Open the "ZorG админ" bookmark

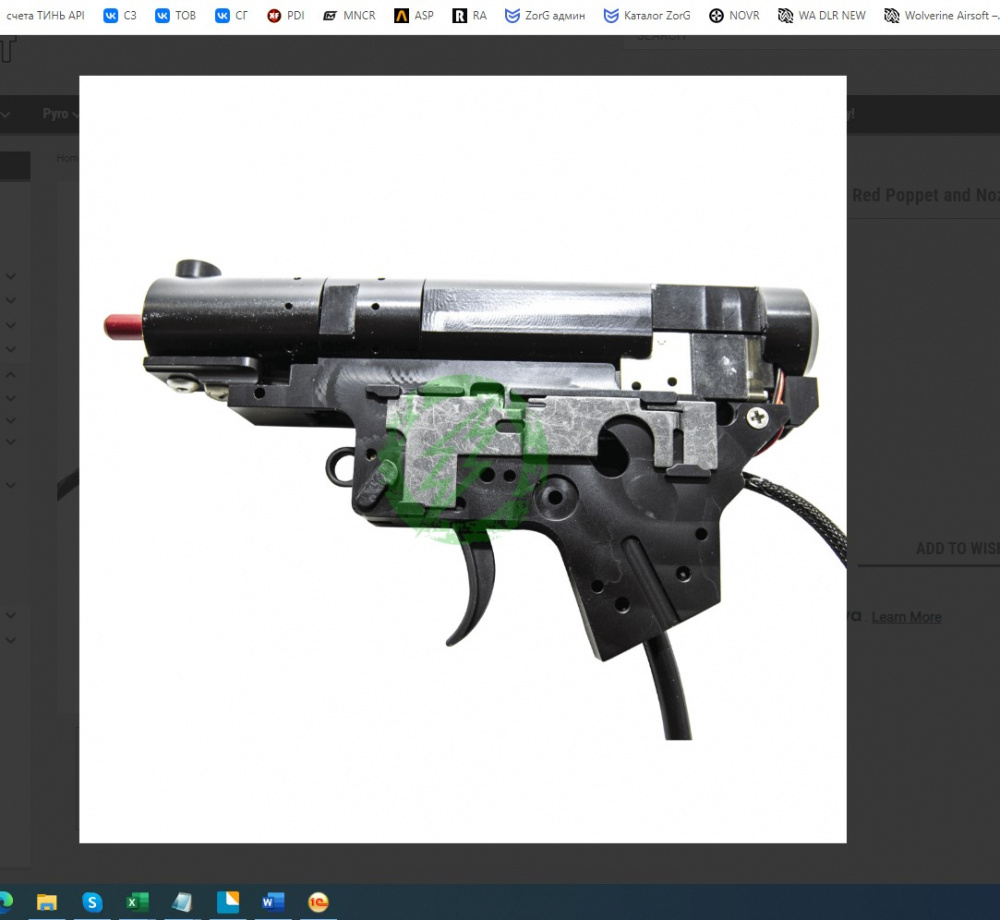point(545,15)
